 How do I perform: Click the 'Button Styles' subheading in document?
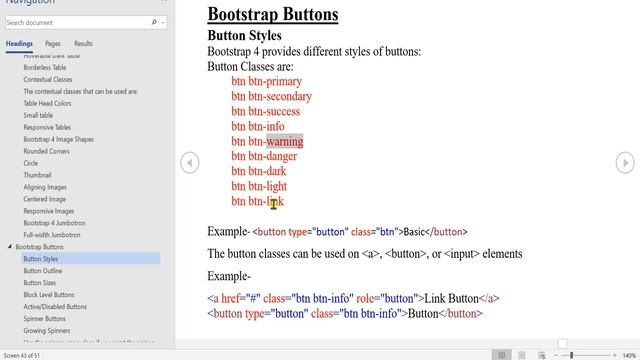click(x=244, y=36)
